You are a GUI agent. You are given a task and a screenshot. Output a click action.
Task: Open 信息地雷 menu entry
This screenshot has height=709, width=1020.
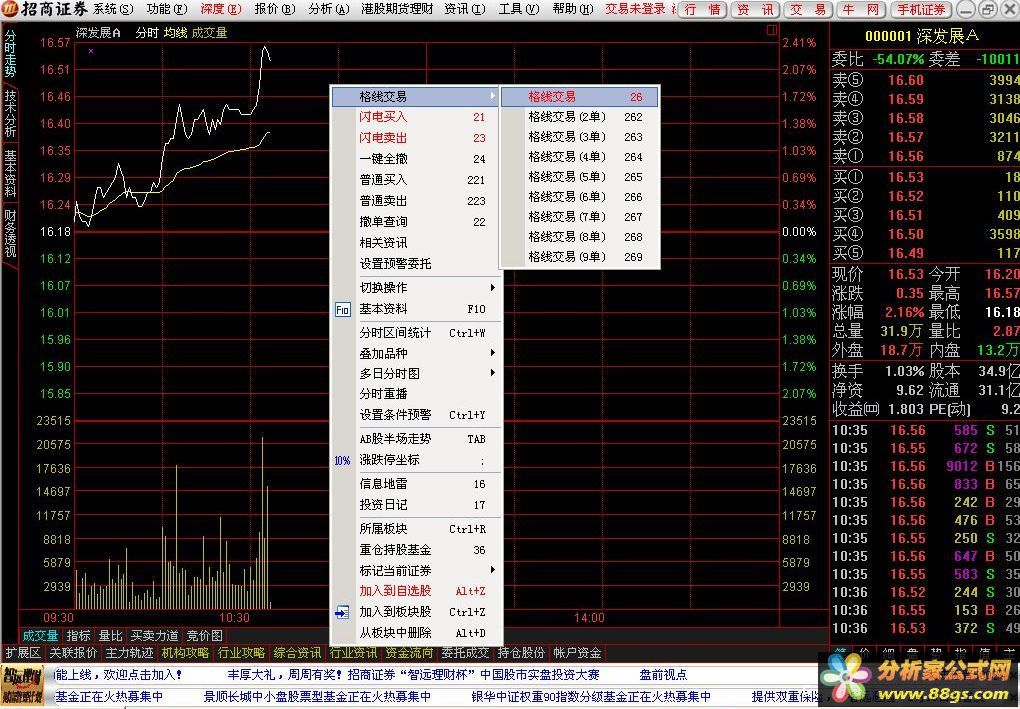point(417,484)
